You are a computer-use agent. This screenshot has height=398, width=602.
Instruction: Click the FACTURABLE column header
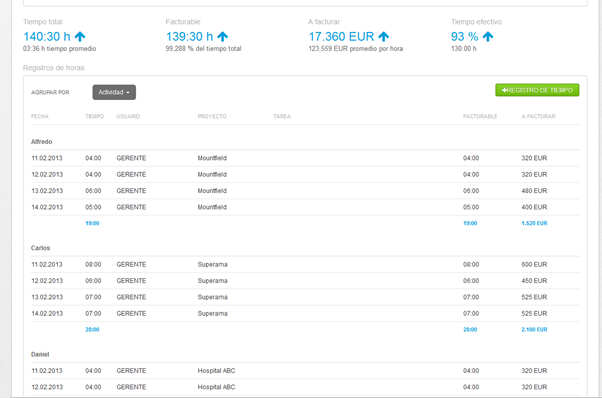480,116
